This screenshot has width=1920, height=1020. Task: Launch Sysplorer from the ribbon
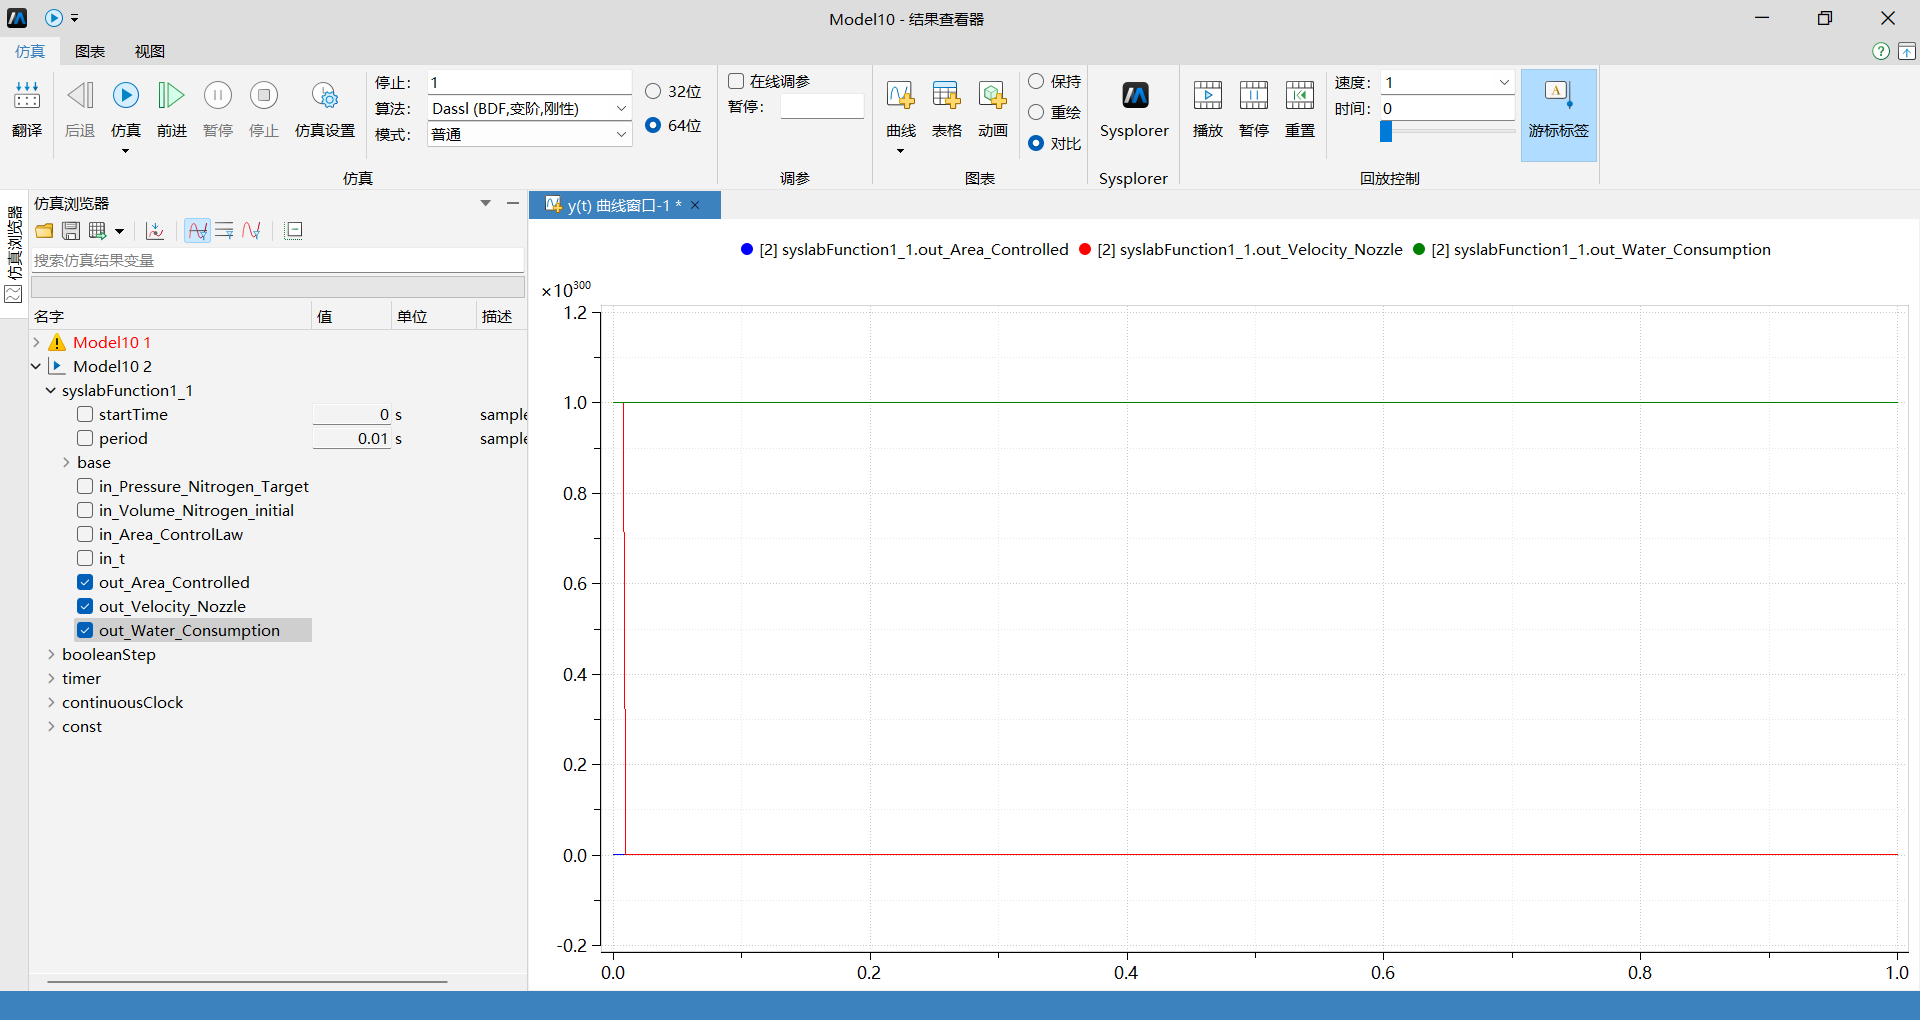click(1134, 110)
